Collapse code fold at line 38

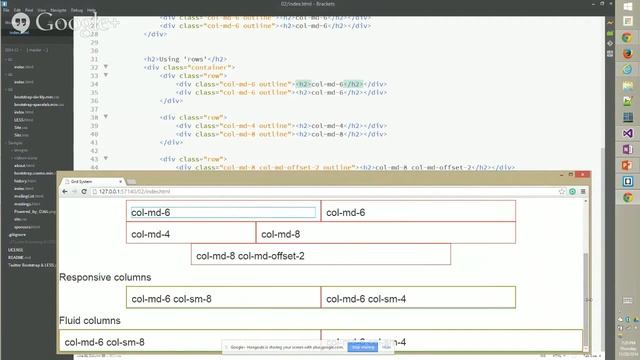coord(106,117)
